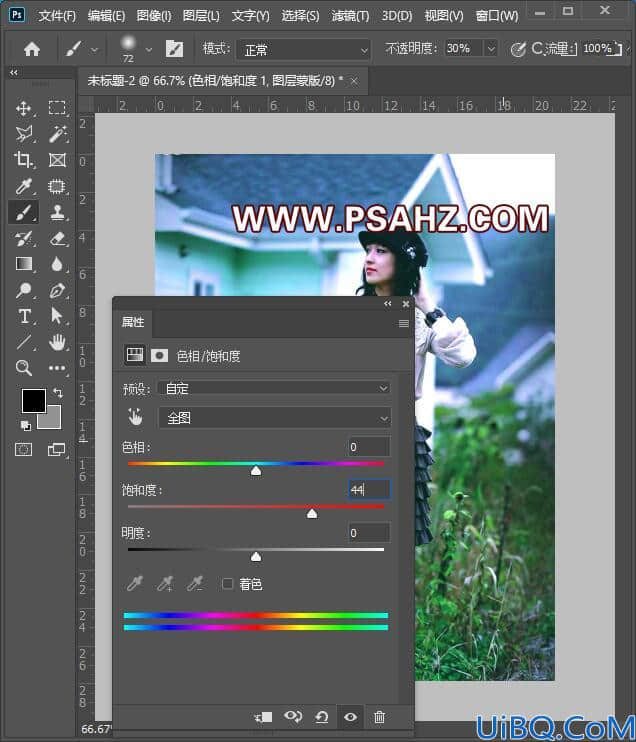Open the brush settings panel icon
The width and height of the screenshot is (636, 742).
pos(174,49)
